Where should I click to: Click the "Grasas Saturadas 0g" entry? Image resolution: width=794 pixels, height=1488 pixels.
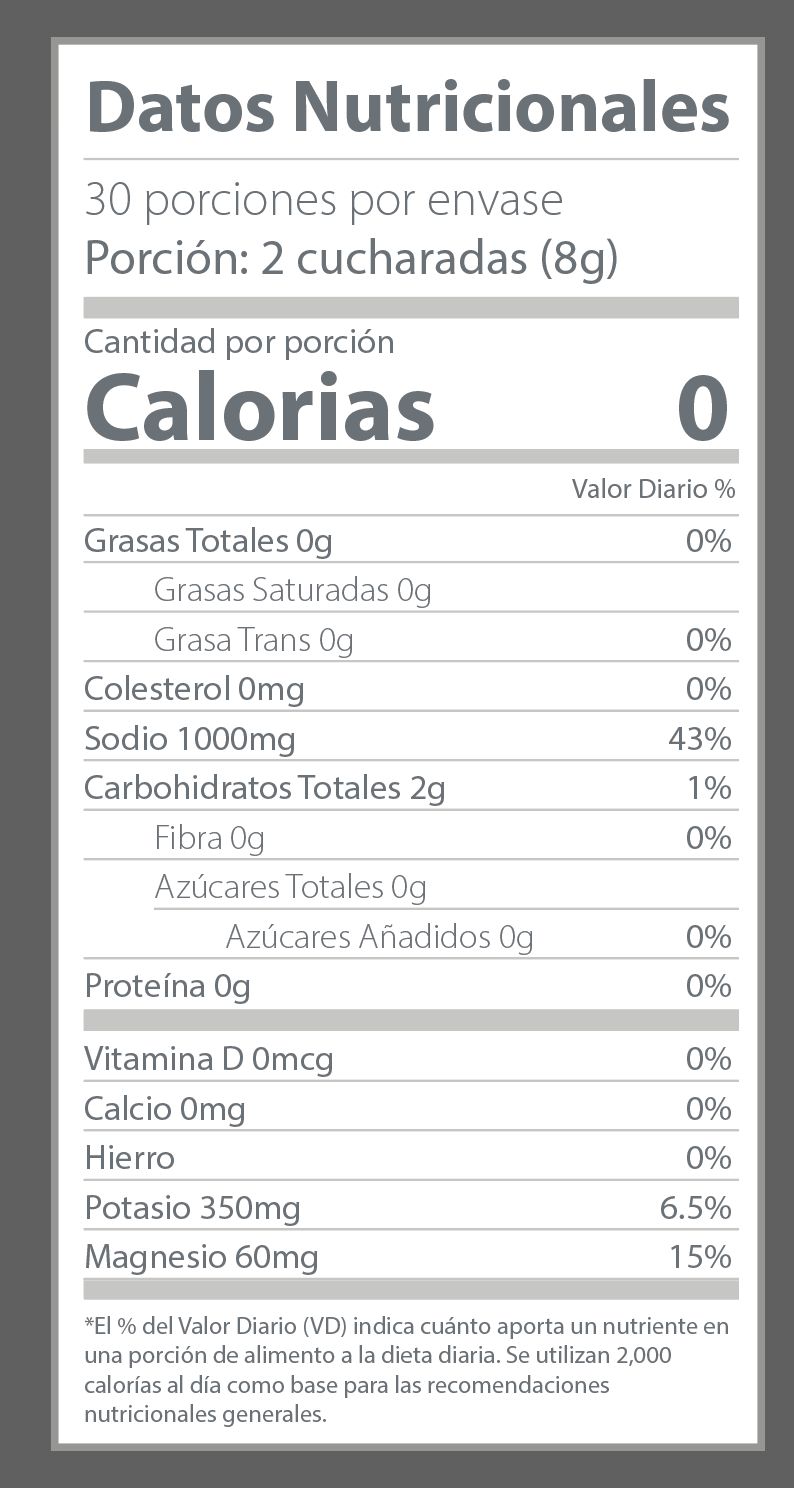click(292, 590)
